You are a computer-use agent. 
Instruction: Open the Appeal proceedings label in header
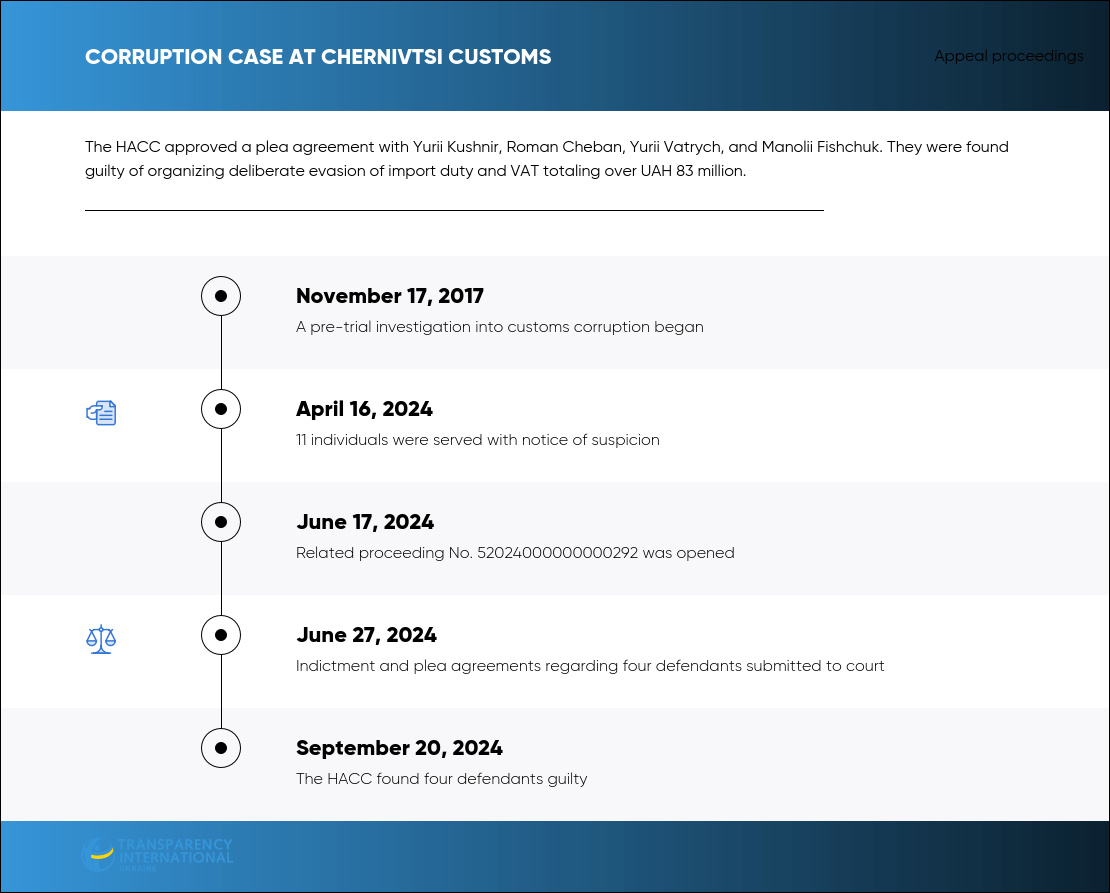pos(1009,56)
